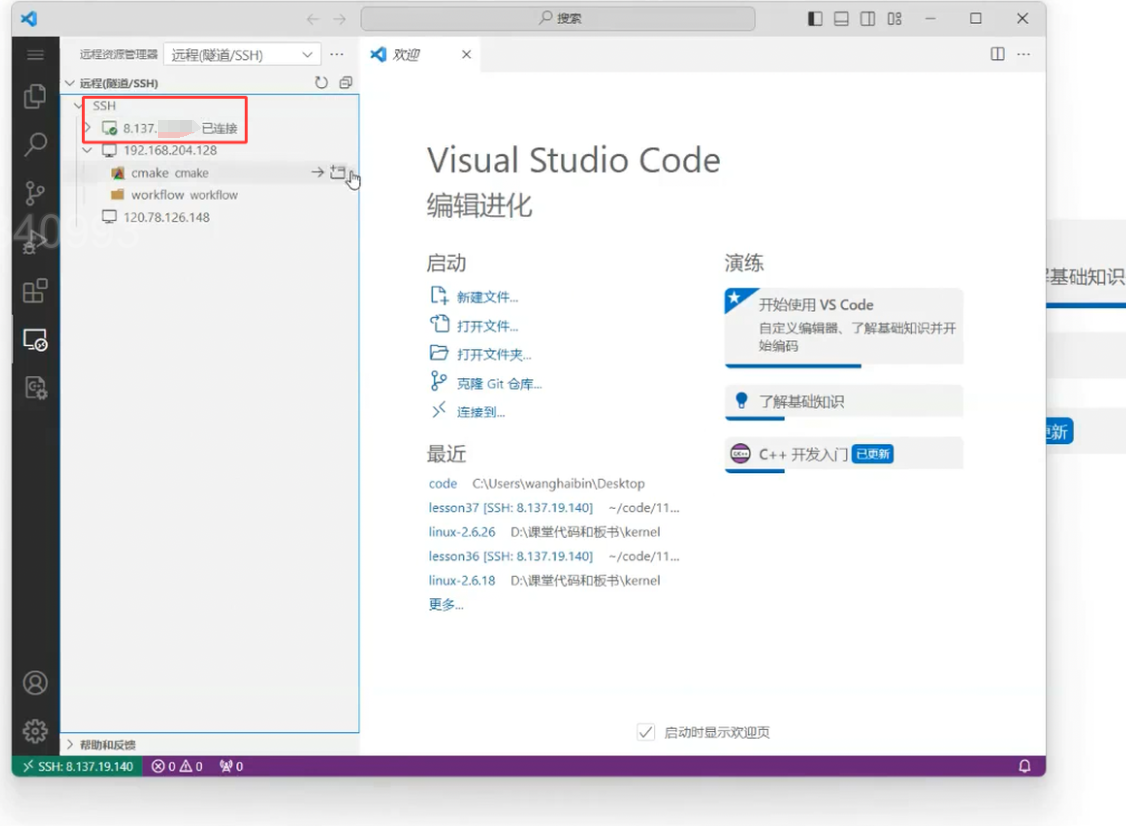Toggle primary sidebar layout icon
This screenshot has width=1126, height=826.
(815, 19)
